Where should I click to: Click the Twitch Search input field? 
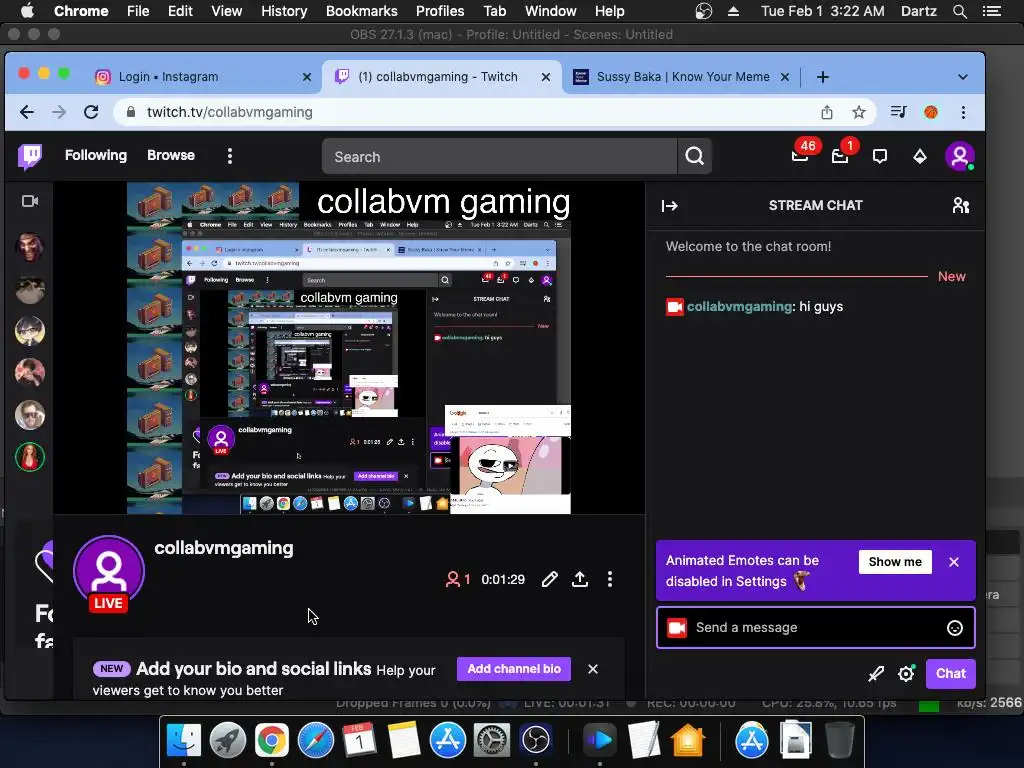point(500,157)
